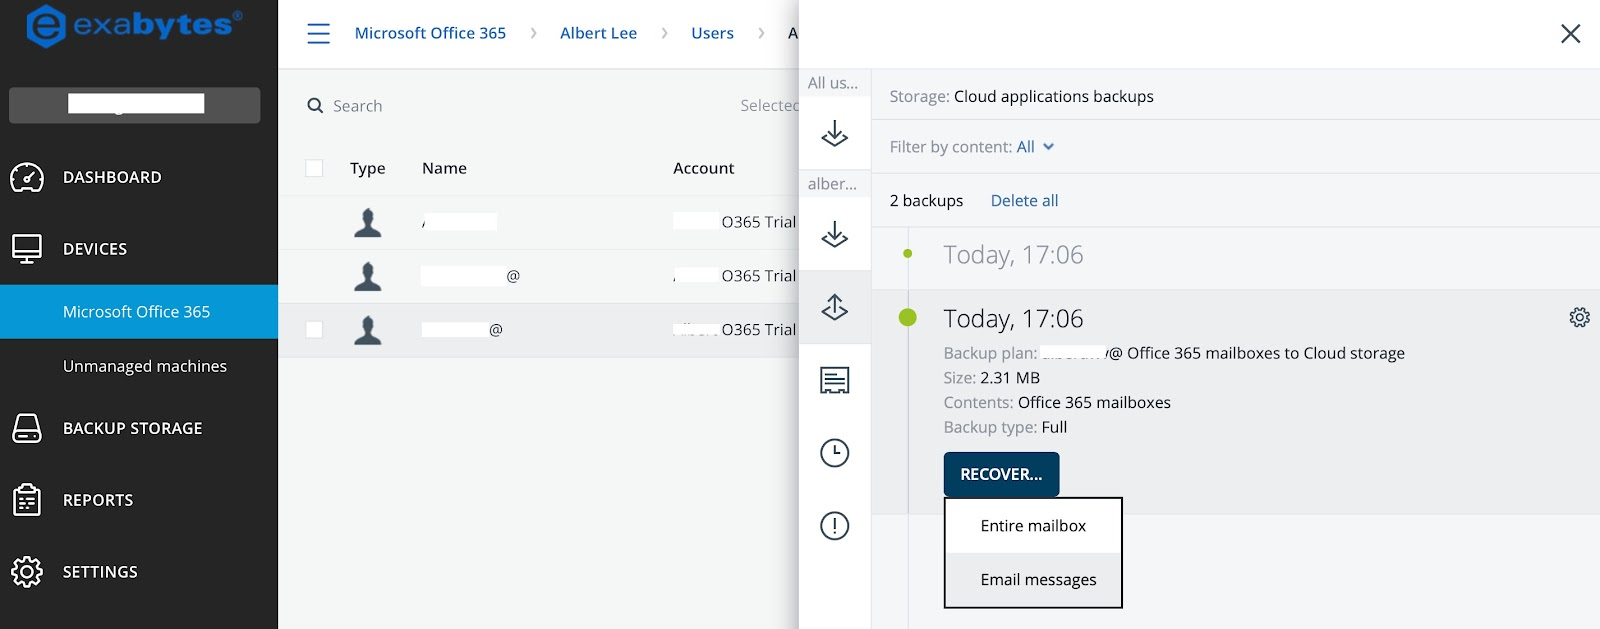Click O365 Trial in second row
Viewport: 1600px width, 629px height.
(758, 276)
